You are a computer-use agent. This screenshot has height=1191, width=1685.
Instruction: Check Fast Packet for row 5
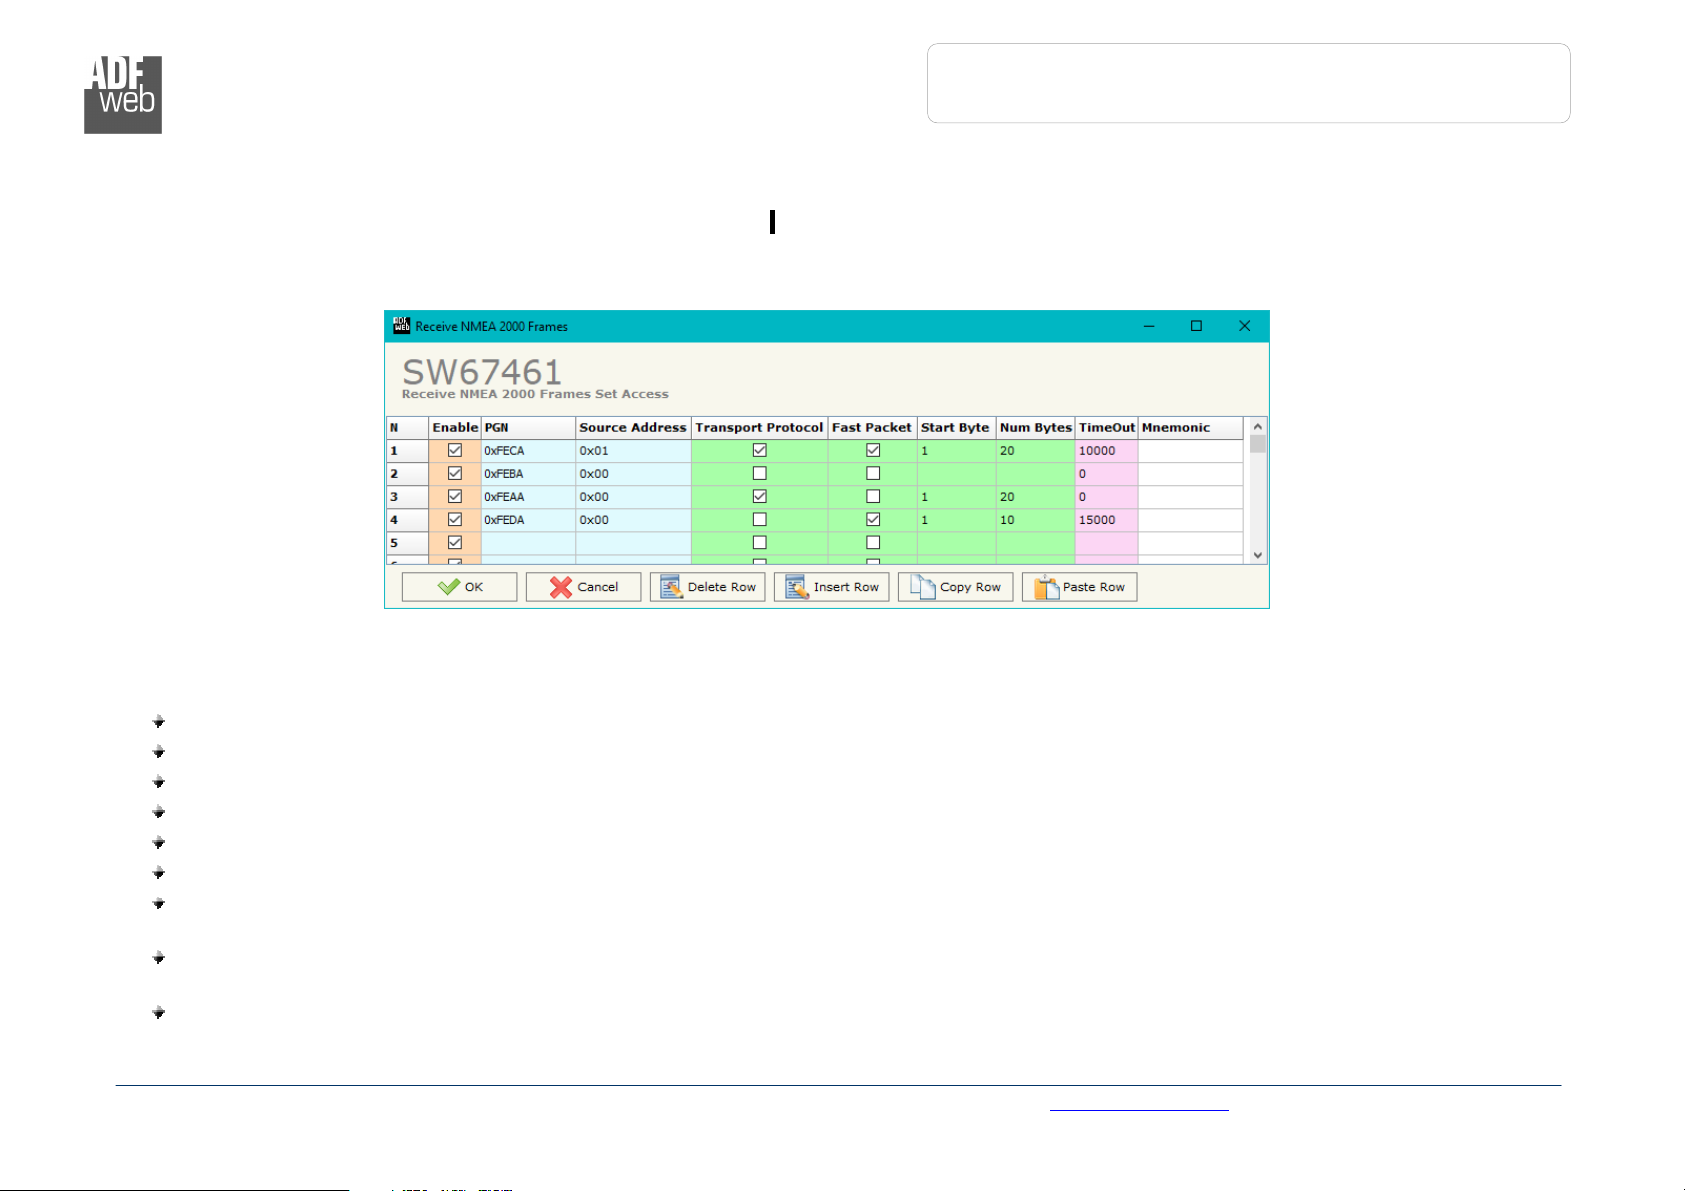[873, 542]
